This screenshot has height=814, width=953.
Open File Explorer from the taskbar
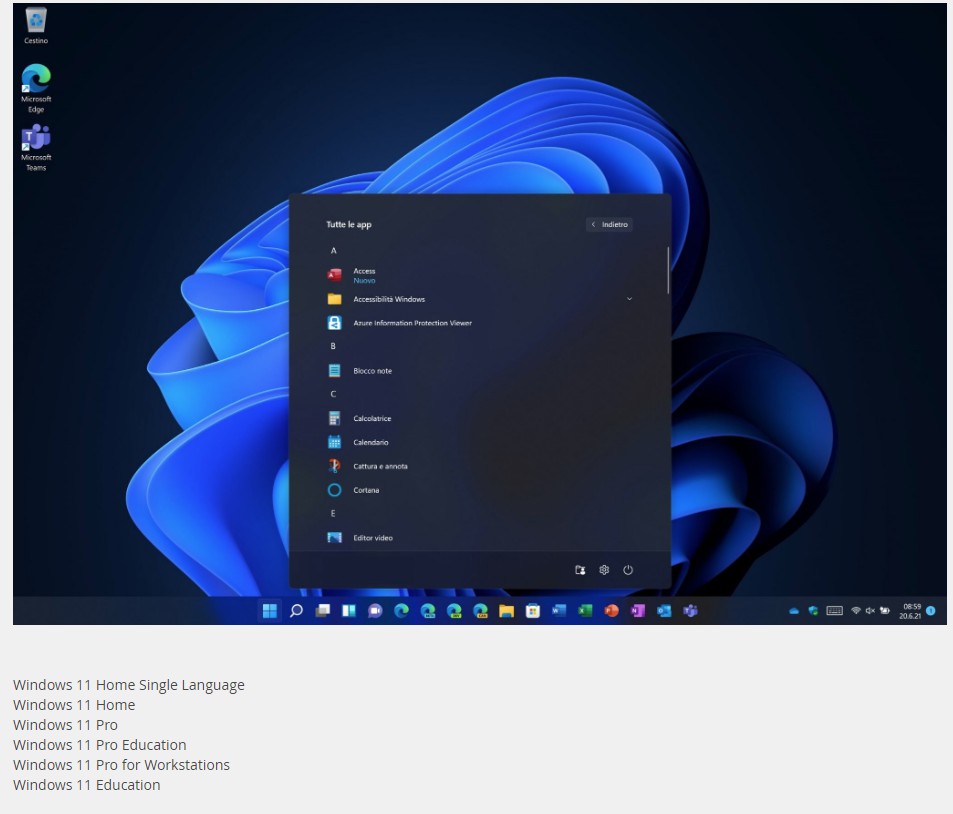point(506,610)
